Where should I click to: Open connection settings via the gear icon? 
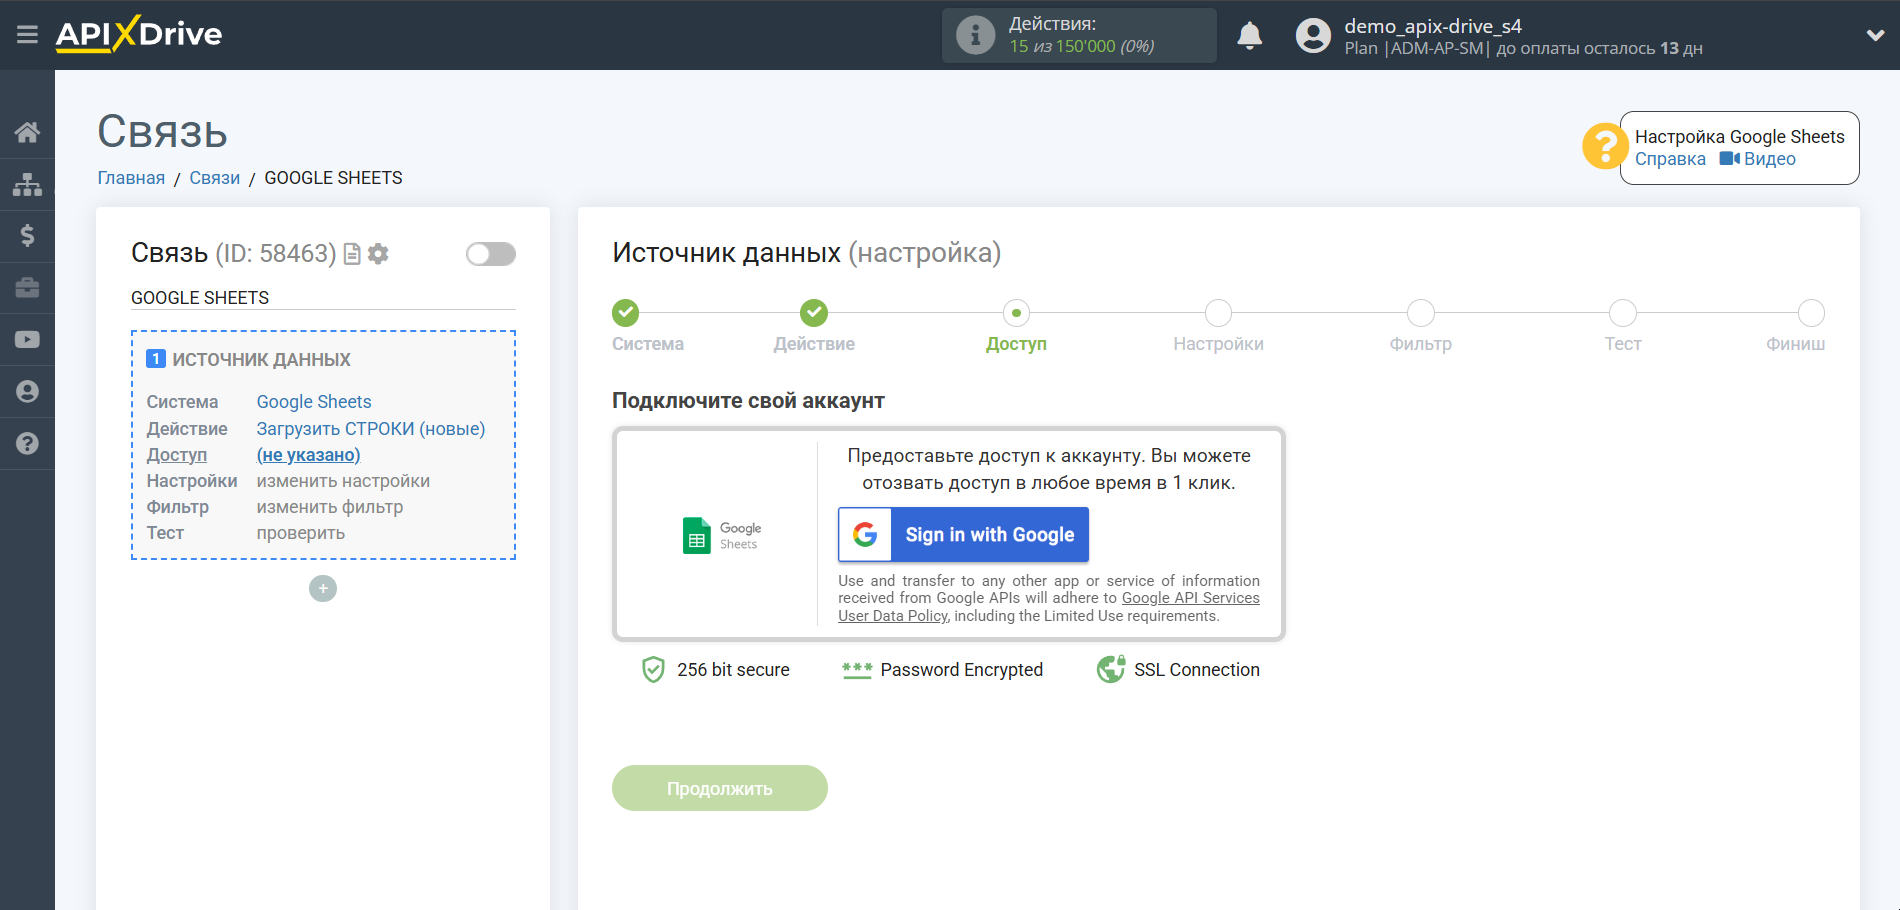[378, 254]
